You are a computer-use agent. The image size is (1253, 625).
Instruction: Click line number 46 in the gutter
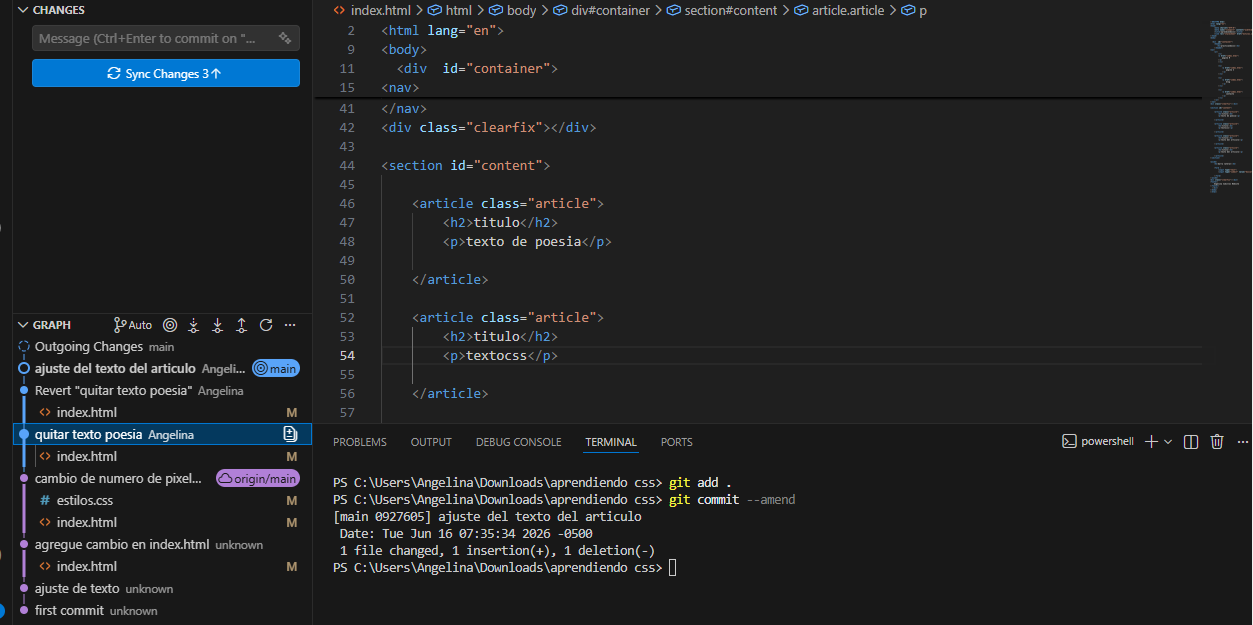(347, 203)
